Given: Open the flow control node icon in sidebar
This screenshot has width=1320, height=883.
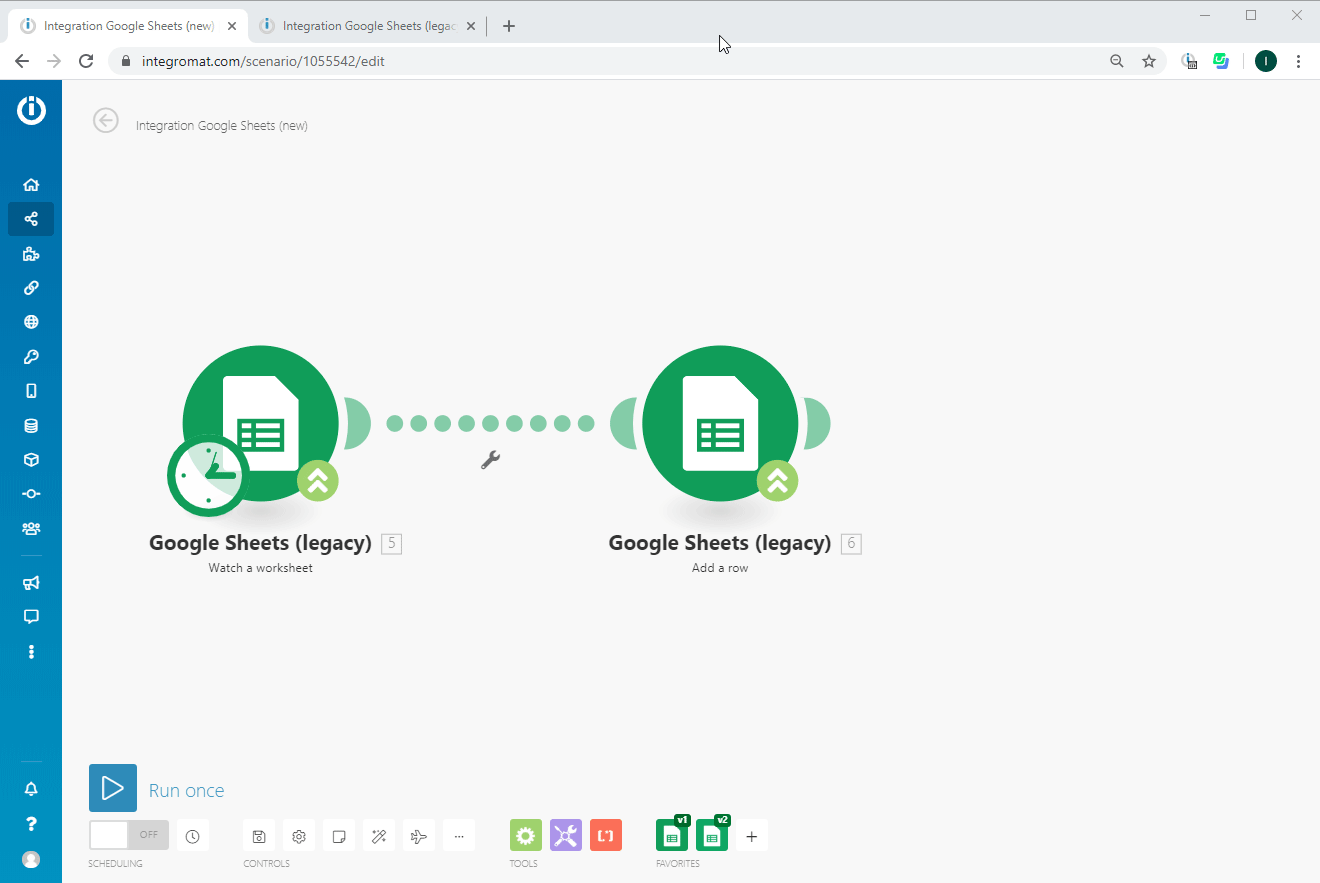Looking at the screenshot, I should pos(31,494).
